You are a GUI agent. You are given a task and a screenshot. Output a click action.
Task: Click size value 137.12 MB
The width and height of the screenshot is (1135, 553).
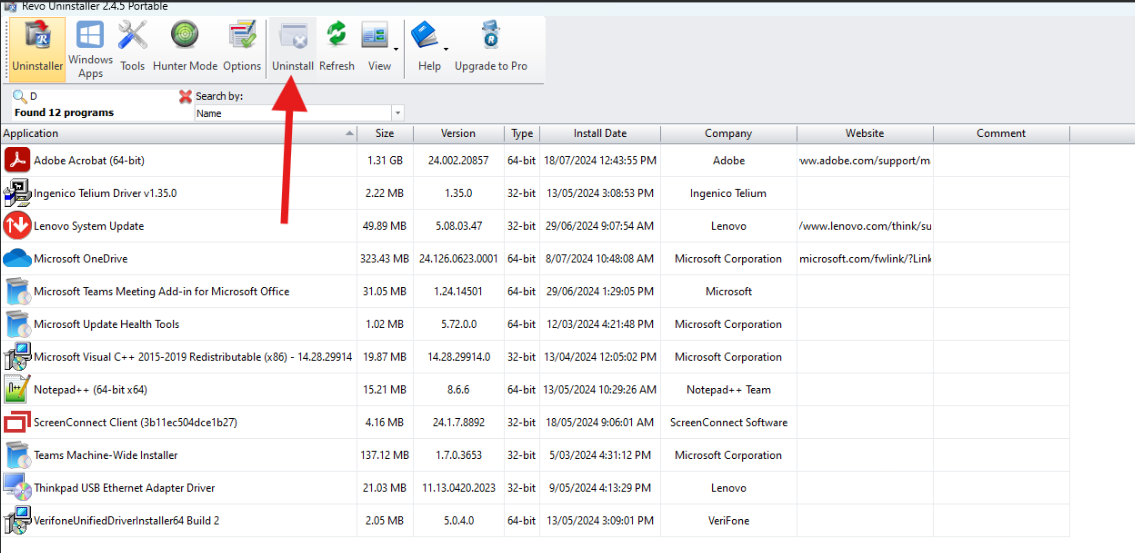coord(385,455)
